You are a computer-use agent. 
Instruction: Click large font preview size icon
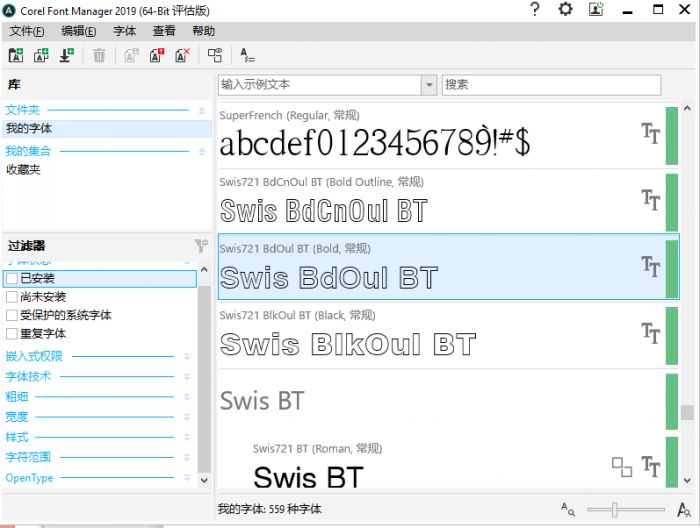(684, 509)
